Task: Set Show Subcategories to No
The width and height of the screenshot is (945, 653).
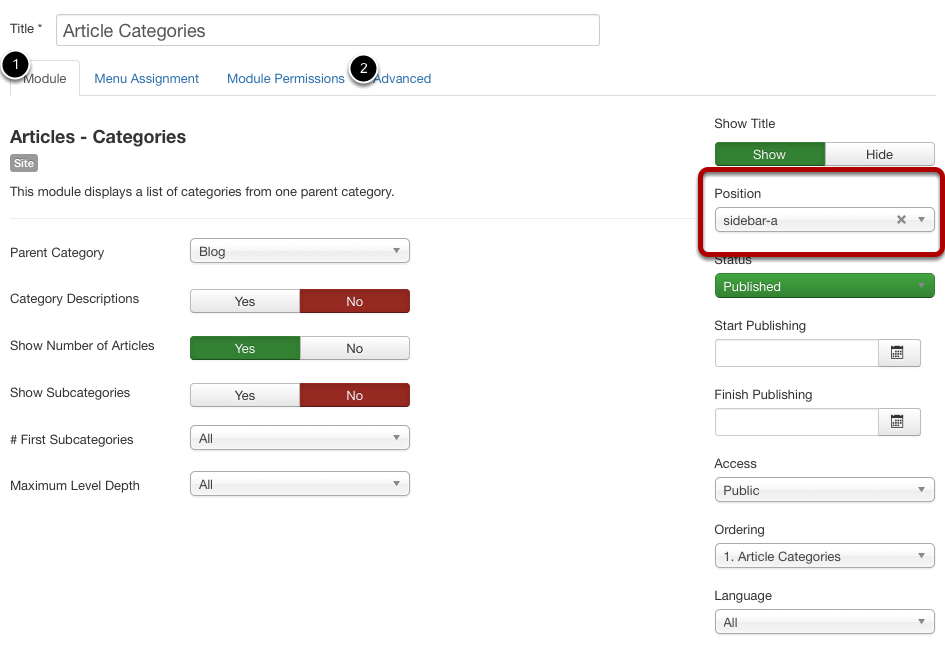Action: 354,395
